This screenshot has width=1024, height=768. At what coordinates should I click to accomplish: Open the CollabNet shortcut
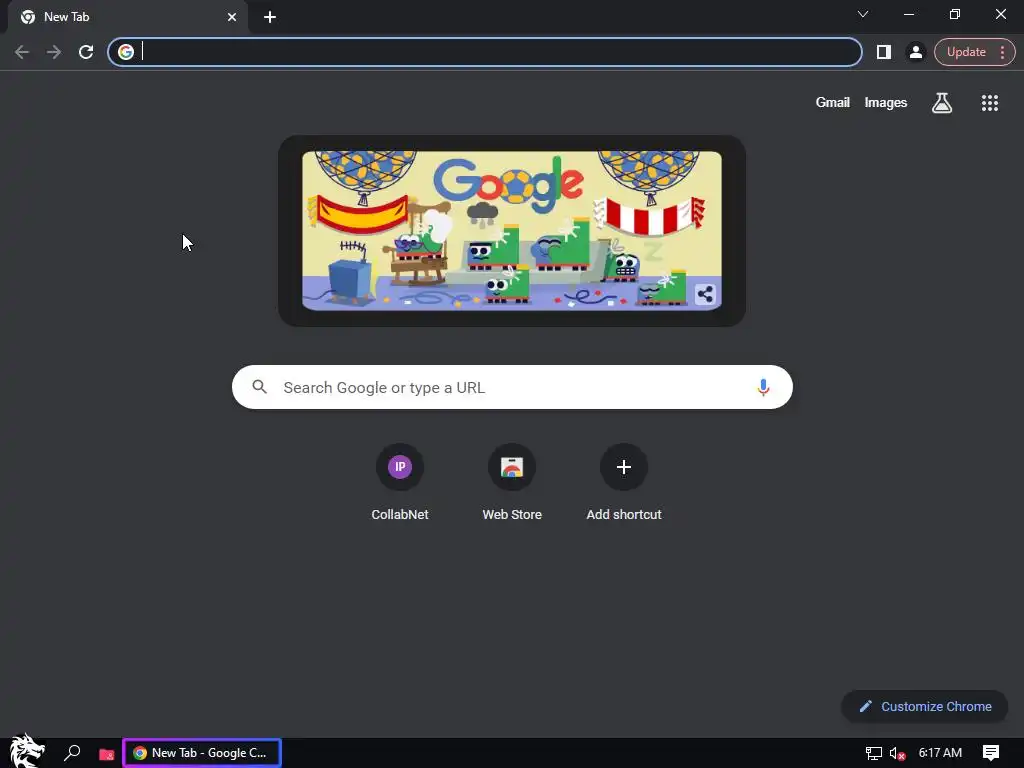pyautogui.click(x=400, y=483)
